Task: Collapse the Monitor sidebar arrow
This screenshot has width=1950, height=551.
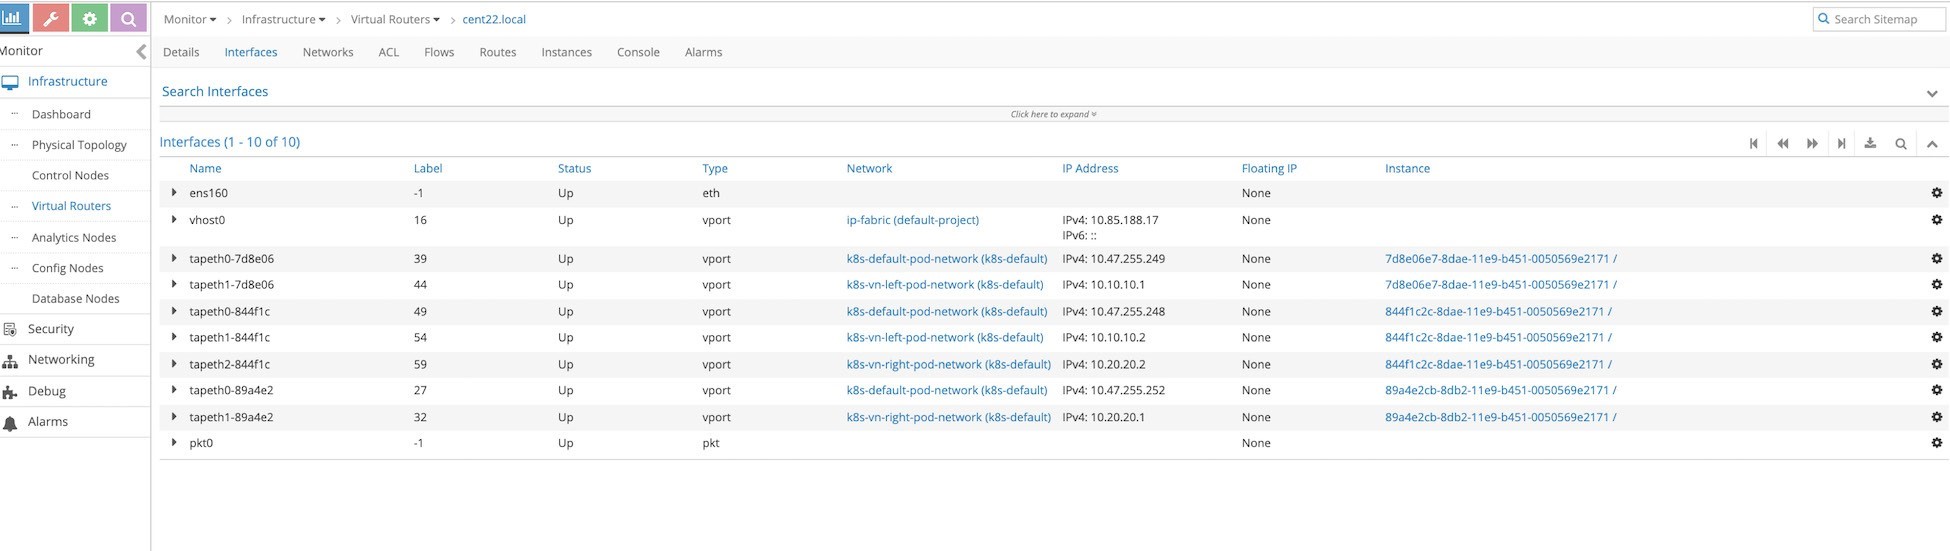Action: [x=141, y=51]
